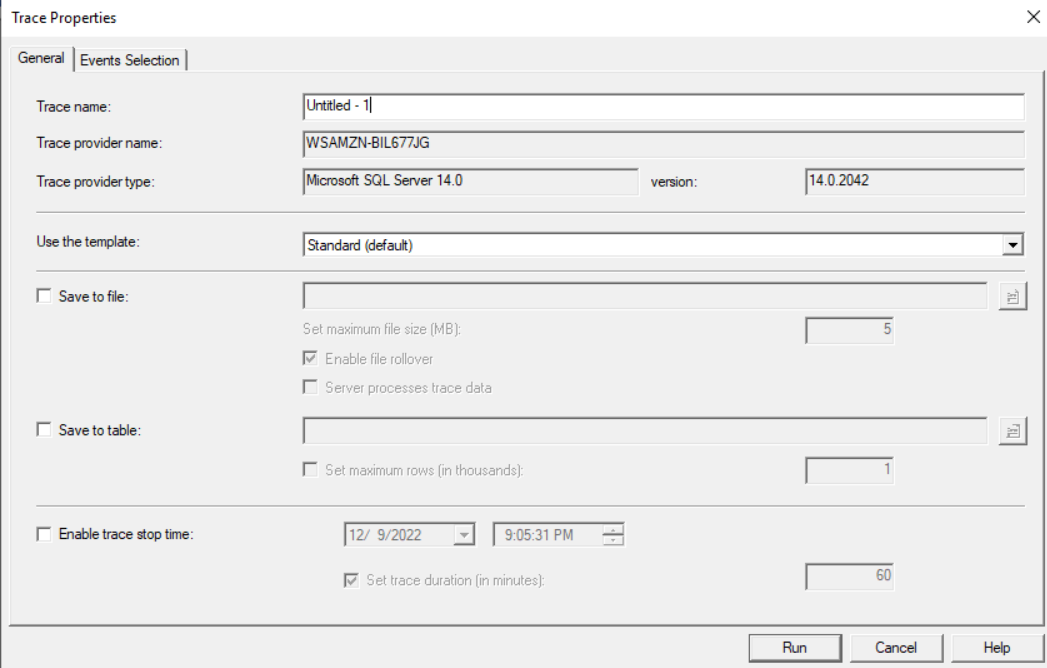This screenshot has height=668, width=1047.
Task: Click the Use the template: label
Action: coord(88,242)
